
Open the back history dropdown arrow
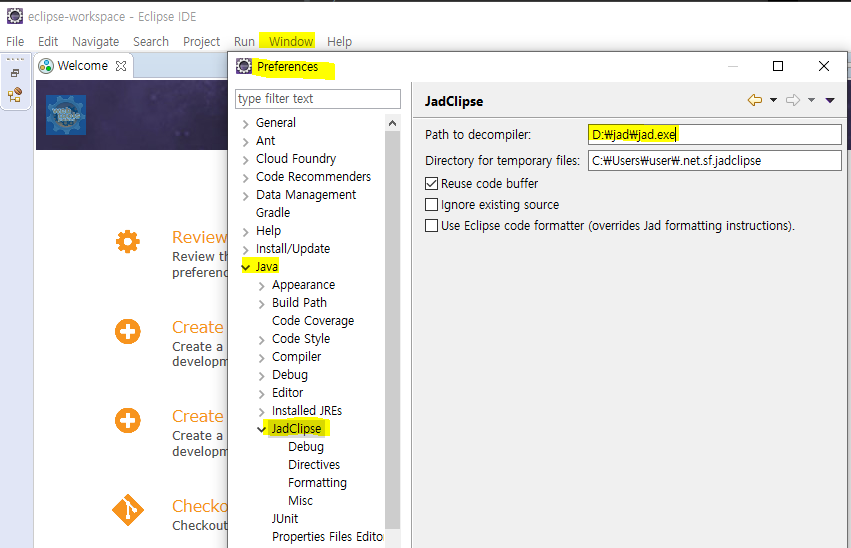773,100
